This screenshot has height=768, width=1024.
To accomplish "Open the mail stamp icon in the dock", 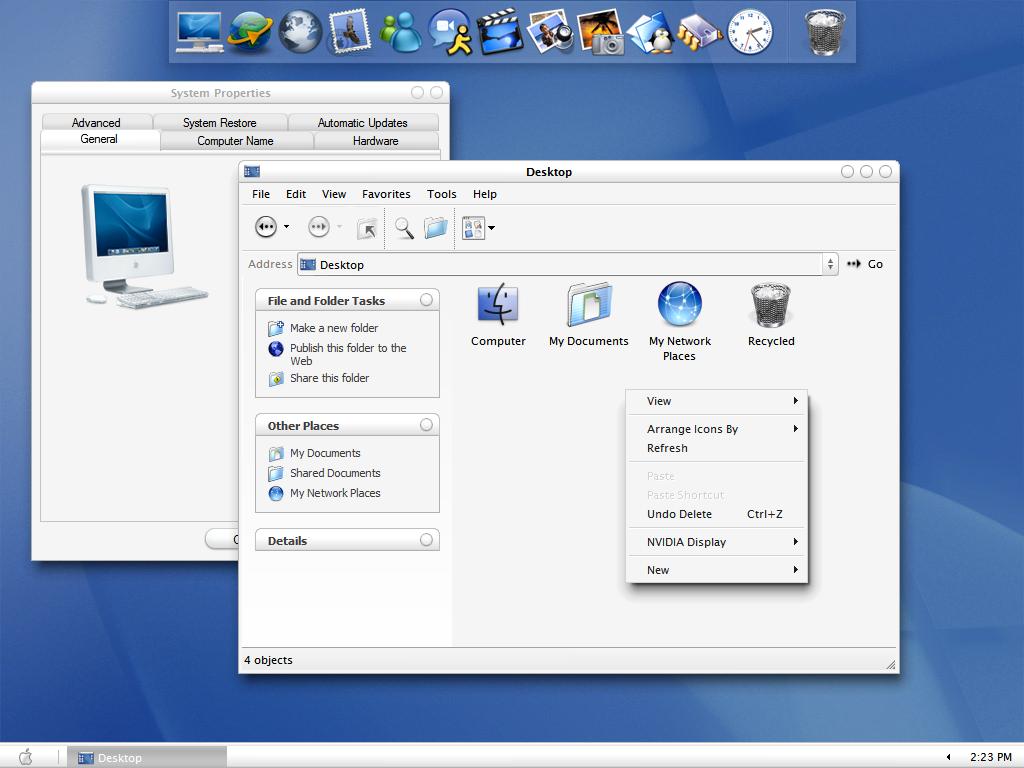I will [x=349, y=31].
